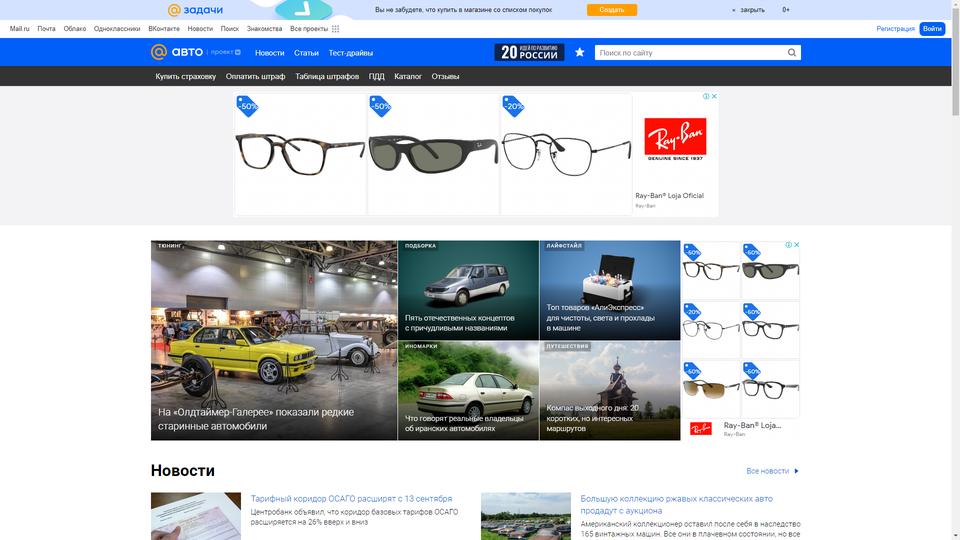
Task: Open Тест-драйвы in the blue header menu
Action: [351, 53]
